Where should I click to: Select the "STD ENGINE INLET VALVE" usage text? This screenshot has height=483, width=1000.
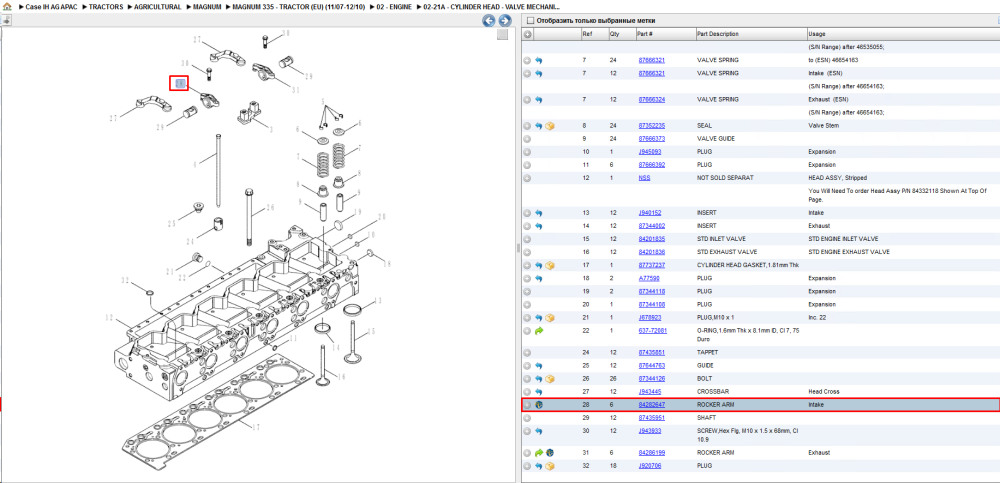point(843,239)
